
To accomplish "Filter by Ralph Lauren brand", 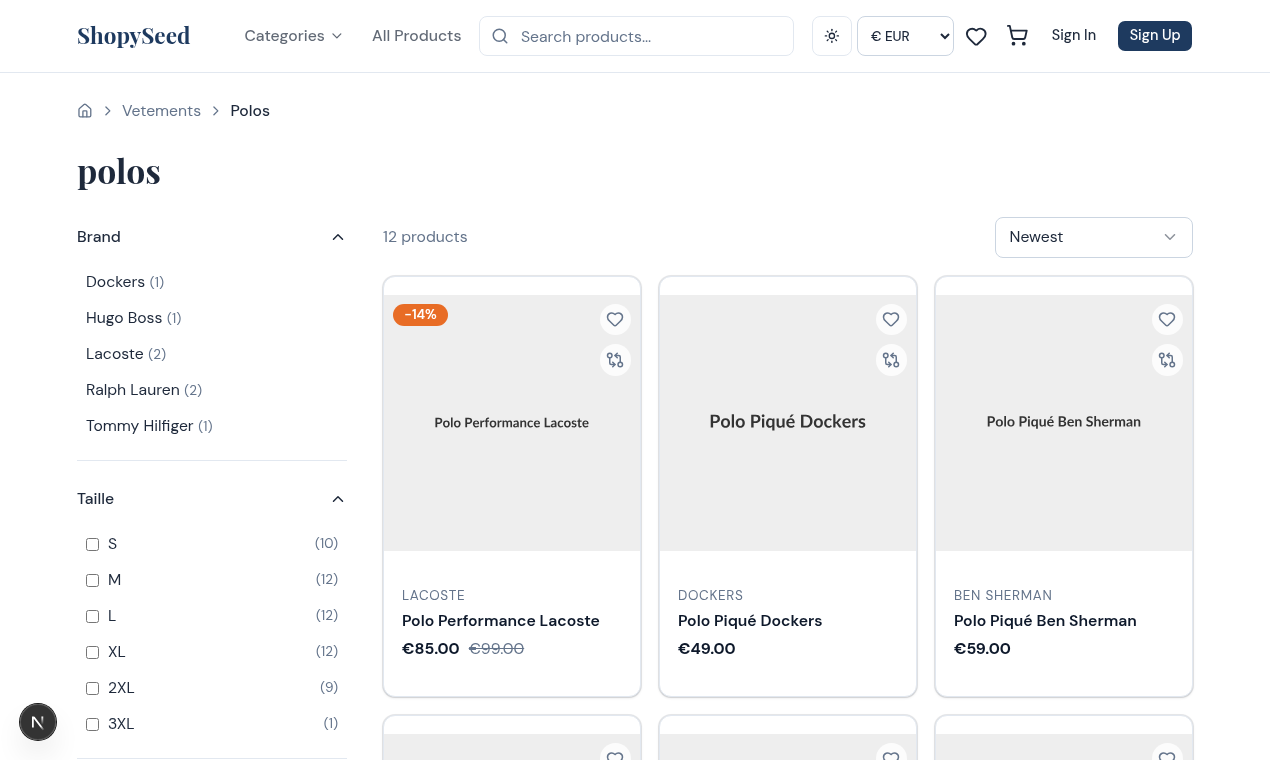I will [x=133, y=390].
